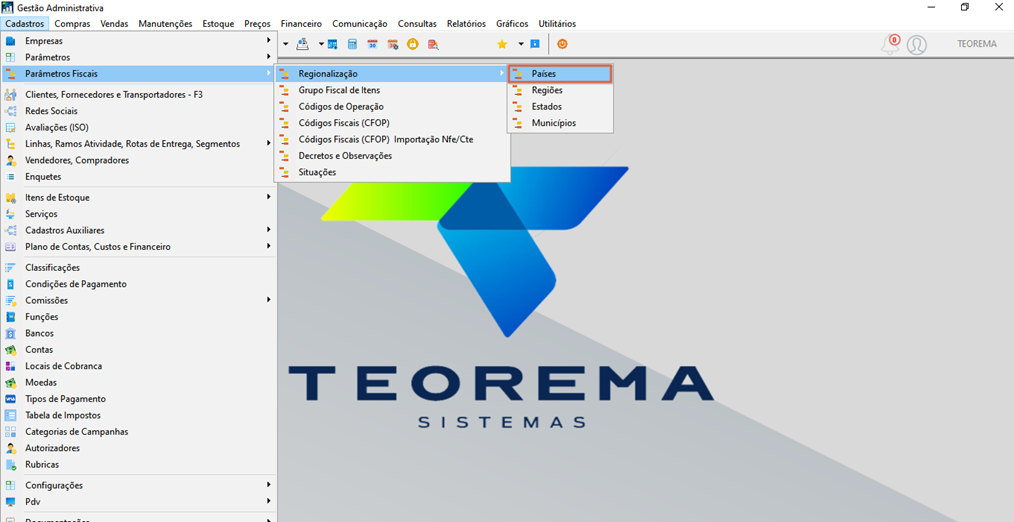The image size is (1014, 522).
Task: Click the orange power button icon
Action: coord(563,44)
